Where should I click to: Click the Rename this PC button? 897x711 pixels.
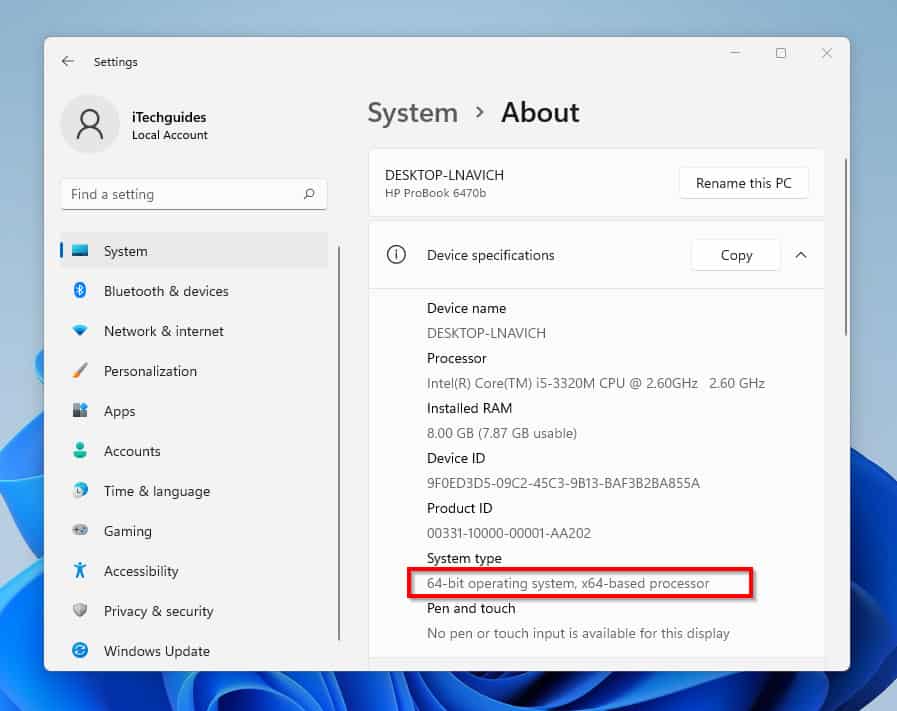coord(743,183)
